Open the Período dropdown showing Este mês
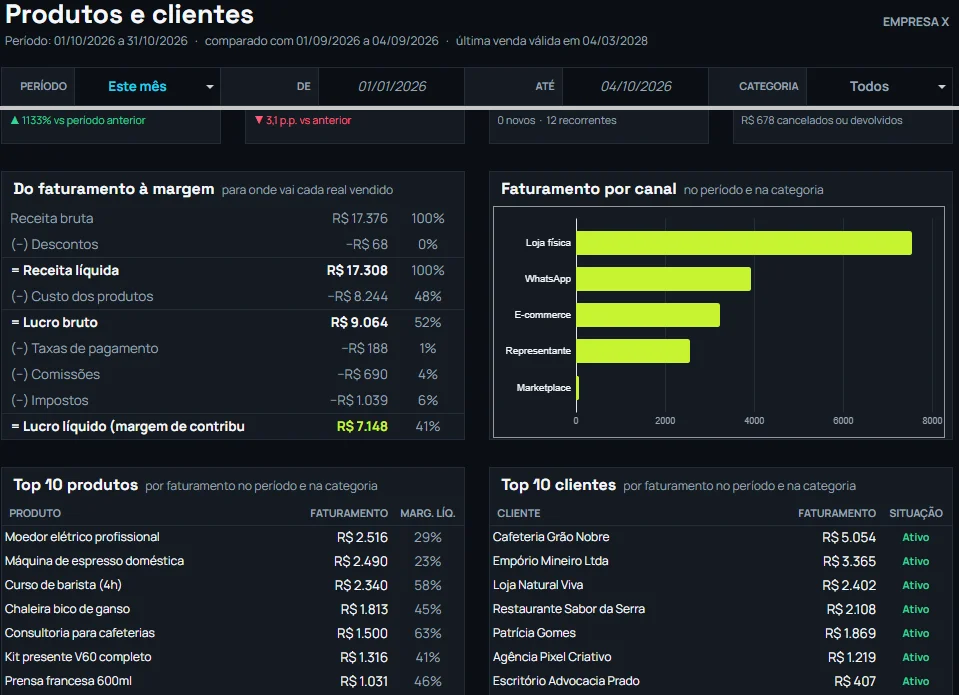This screenshot has height=695, width=959. pyautogui.click(x=147, y=86)
